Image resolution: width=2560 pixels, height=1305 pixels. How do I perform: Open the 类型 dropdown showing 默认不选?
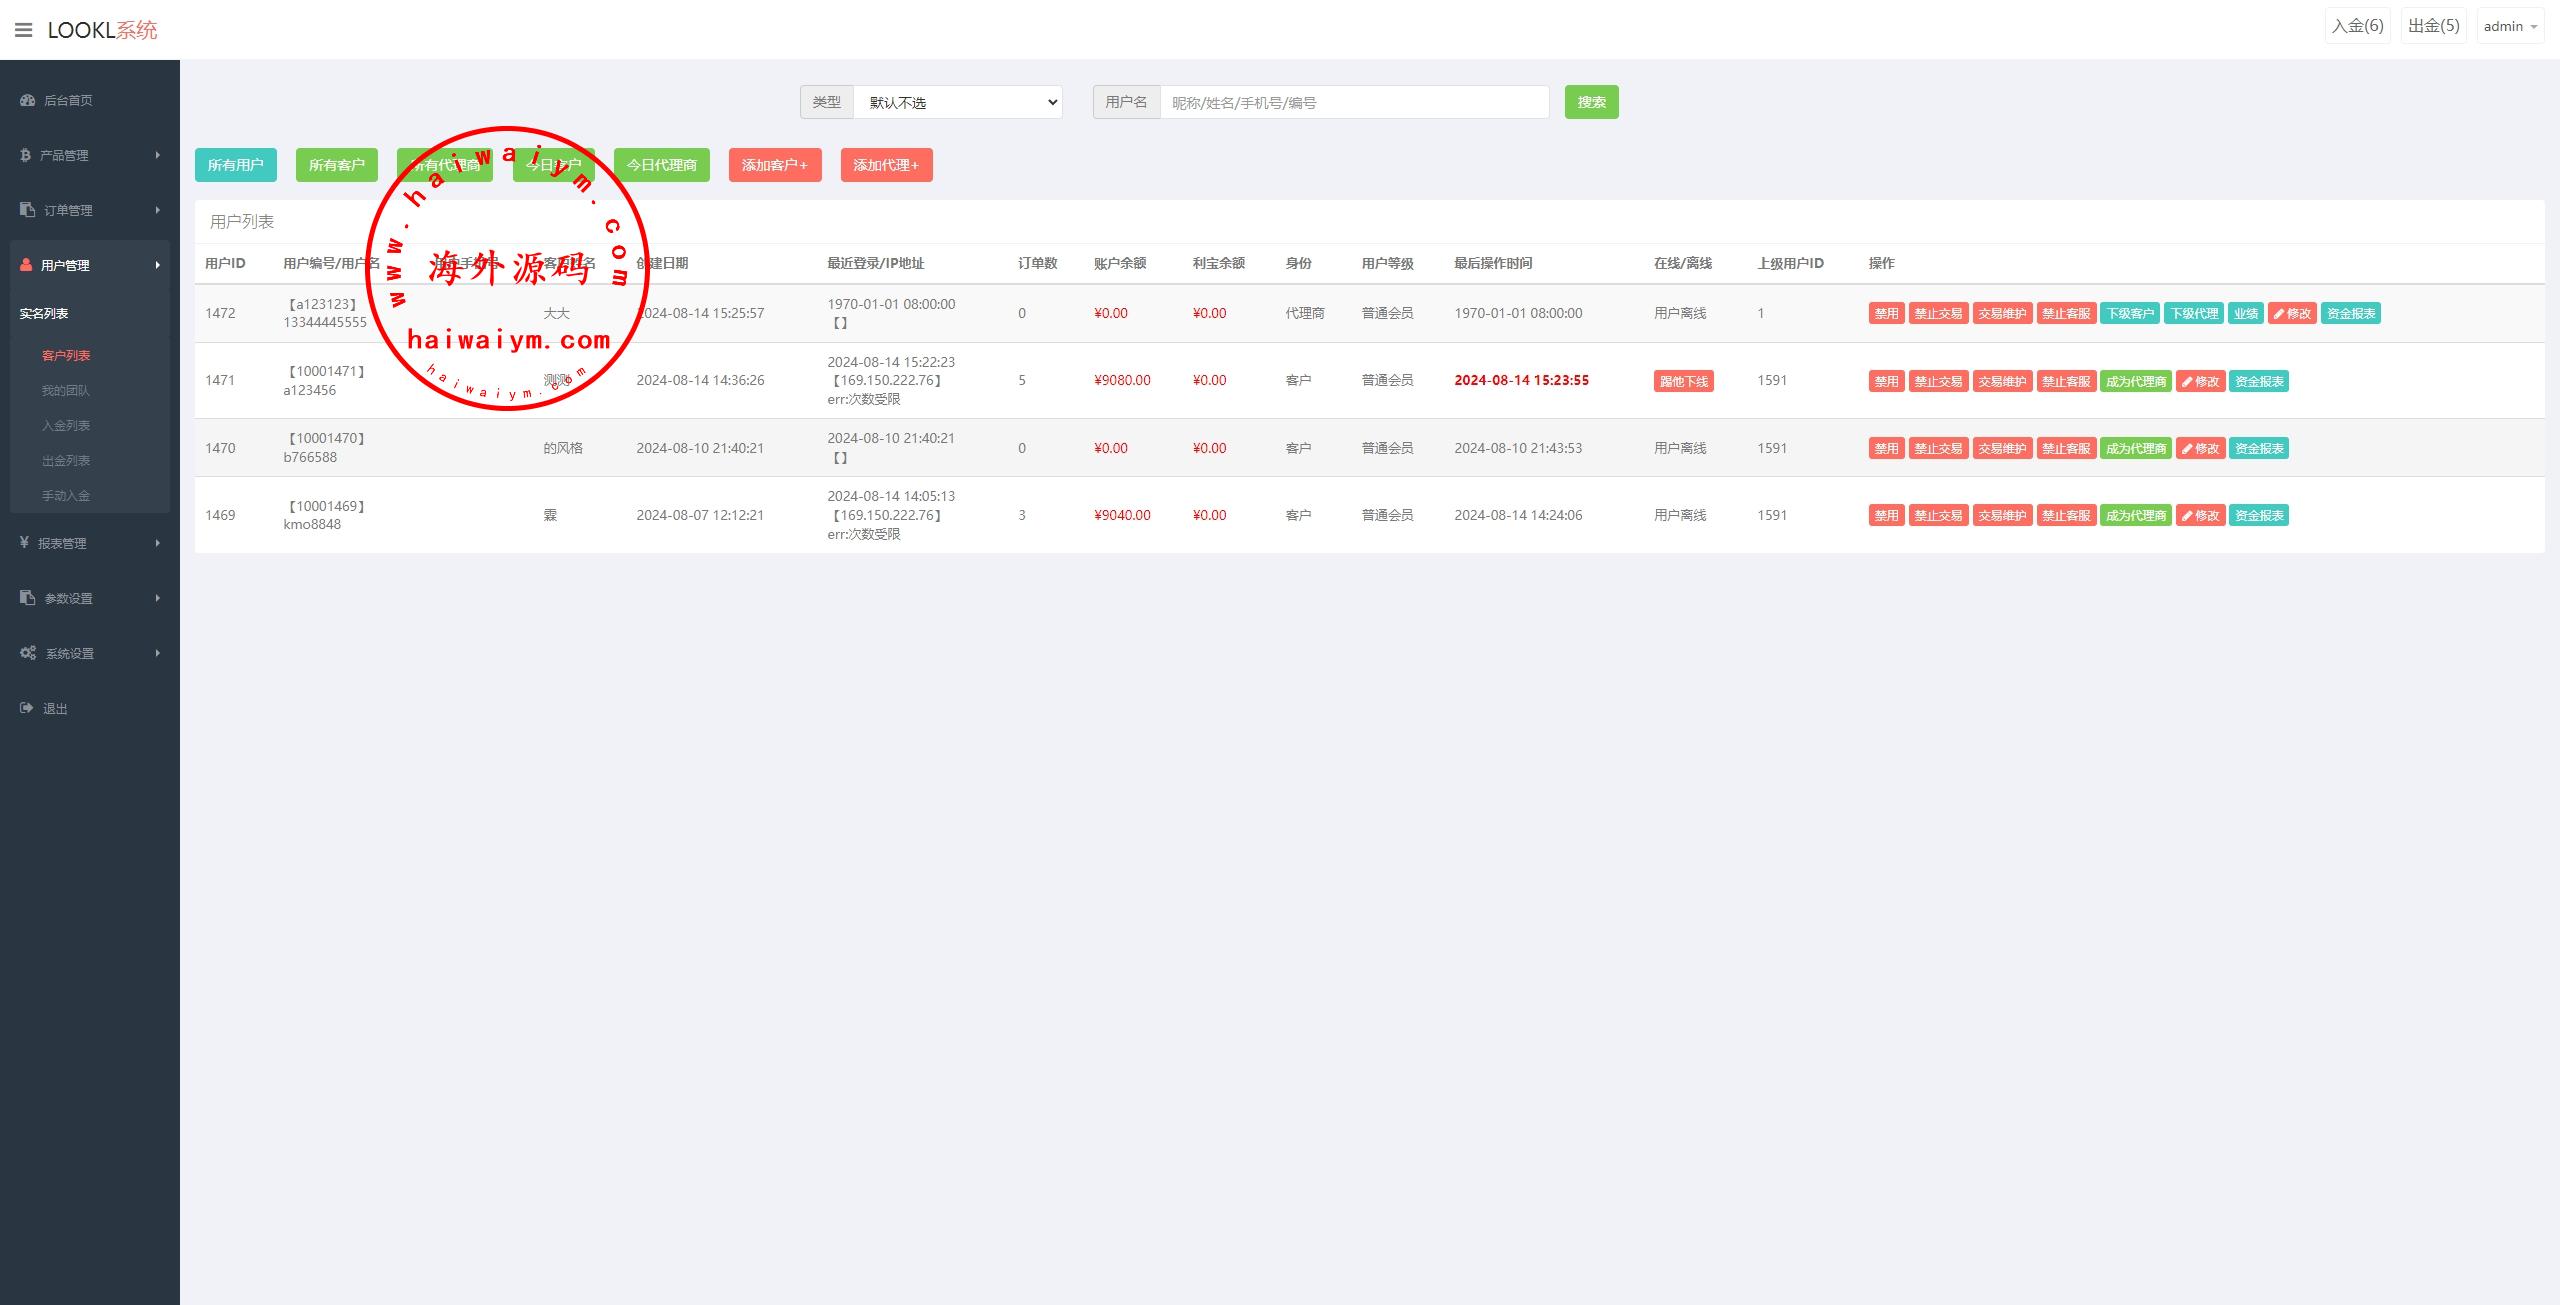pos(957,102)
